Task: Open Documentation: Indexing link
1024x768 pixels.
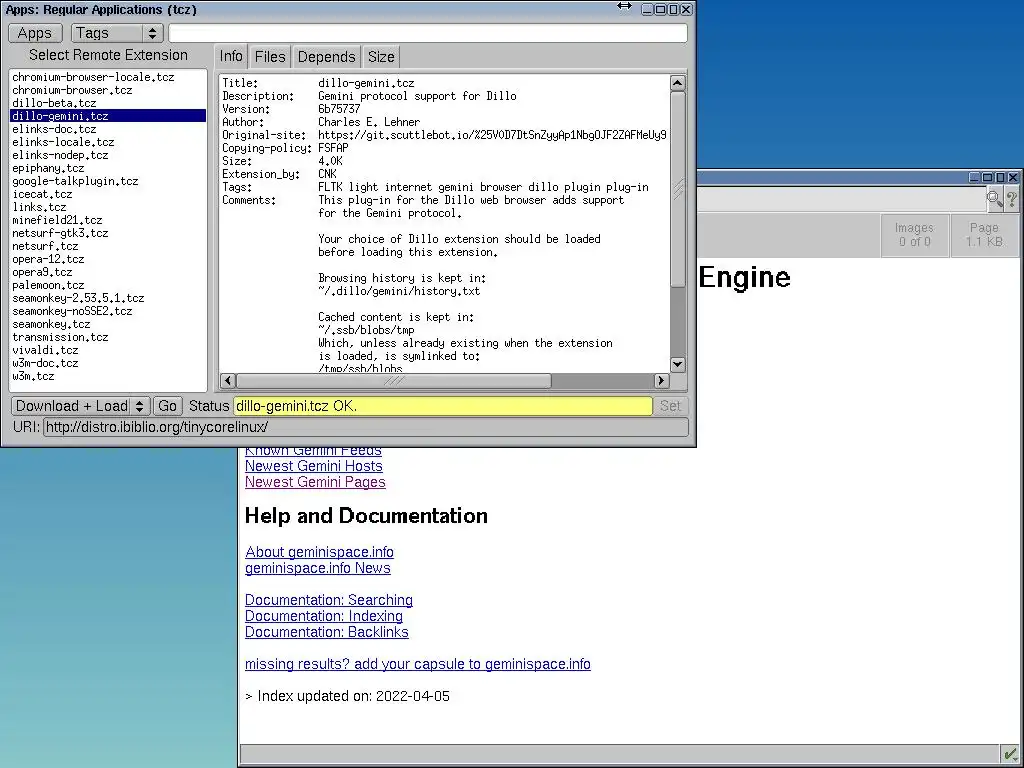Action: pos(323,616)
